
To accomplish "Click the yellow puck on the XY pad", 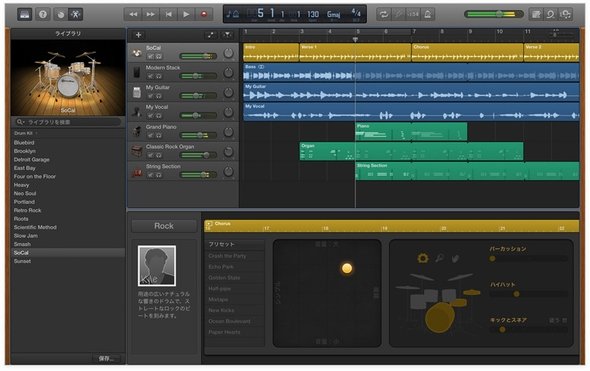I will (x=347, y=268).
